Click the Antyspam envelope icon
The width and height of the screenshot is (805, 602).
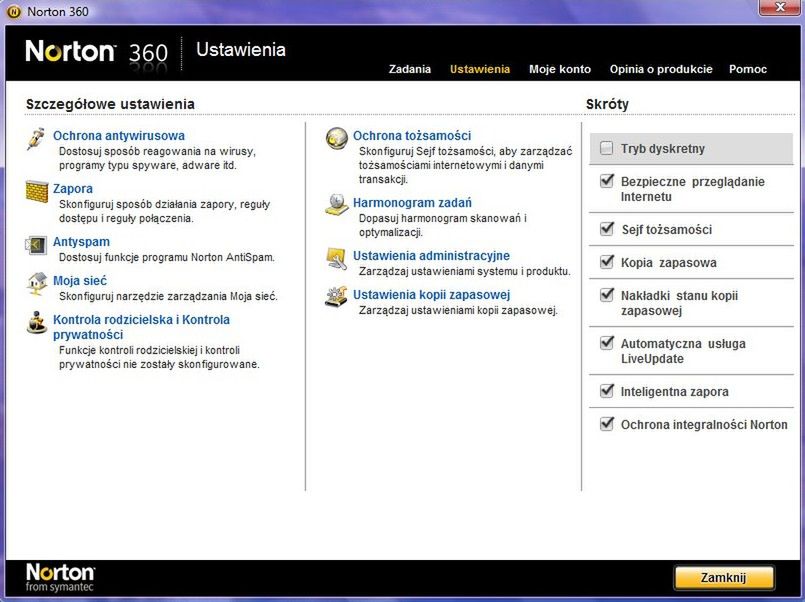pos(36,245)
